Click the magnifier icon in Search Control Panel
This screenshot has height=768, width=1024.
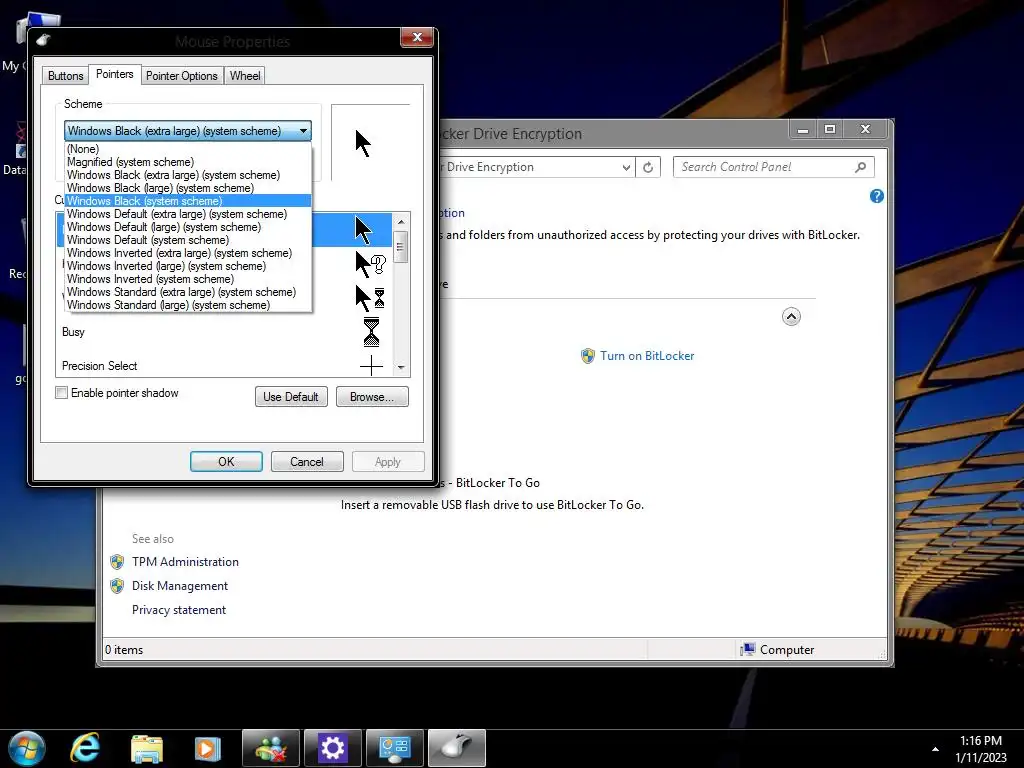(861, 167)
